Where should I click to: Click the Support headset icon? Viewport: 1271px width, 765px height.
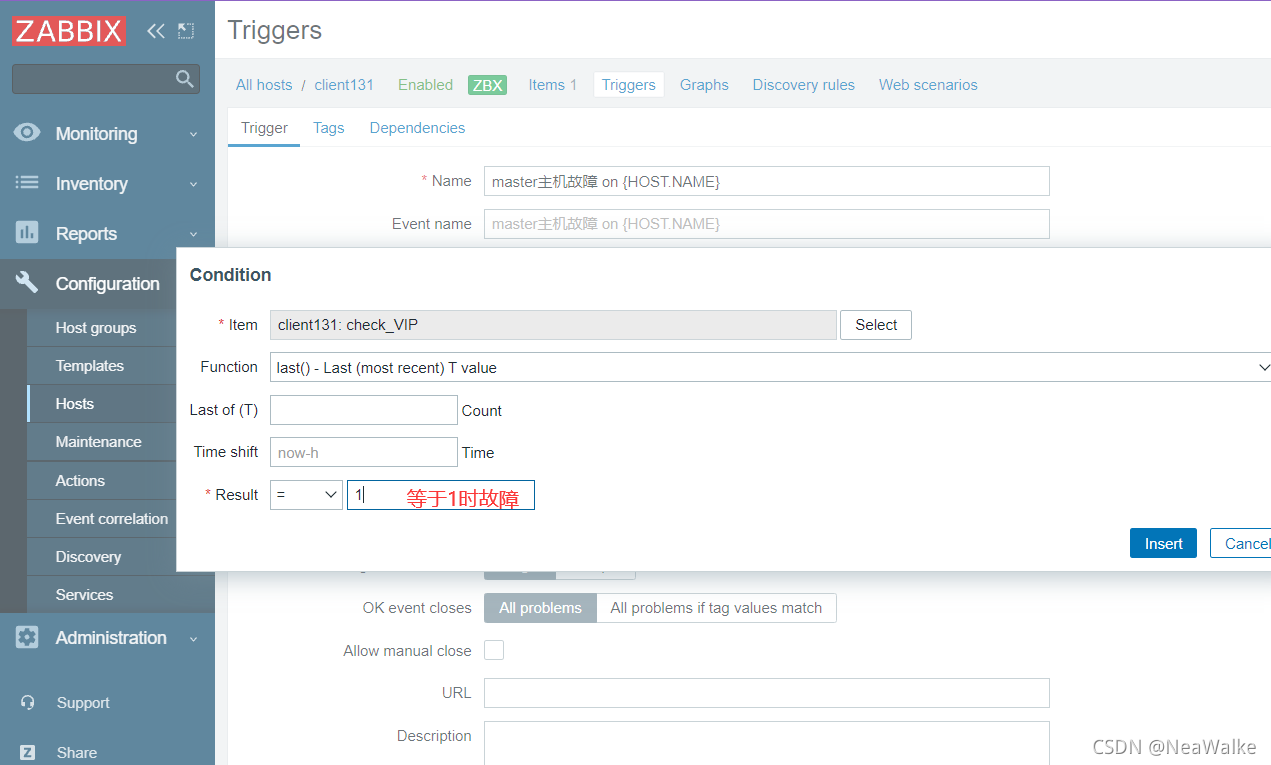[x=28, y=703]
